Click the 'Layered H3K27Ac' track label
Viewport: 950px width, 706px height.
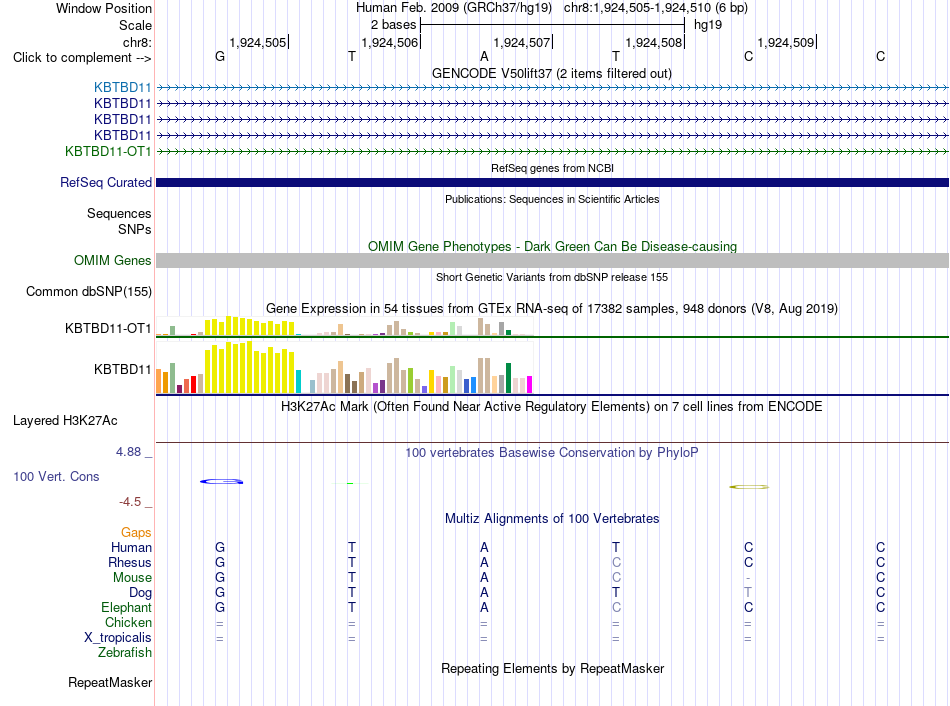[x=65, y=421]
